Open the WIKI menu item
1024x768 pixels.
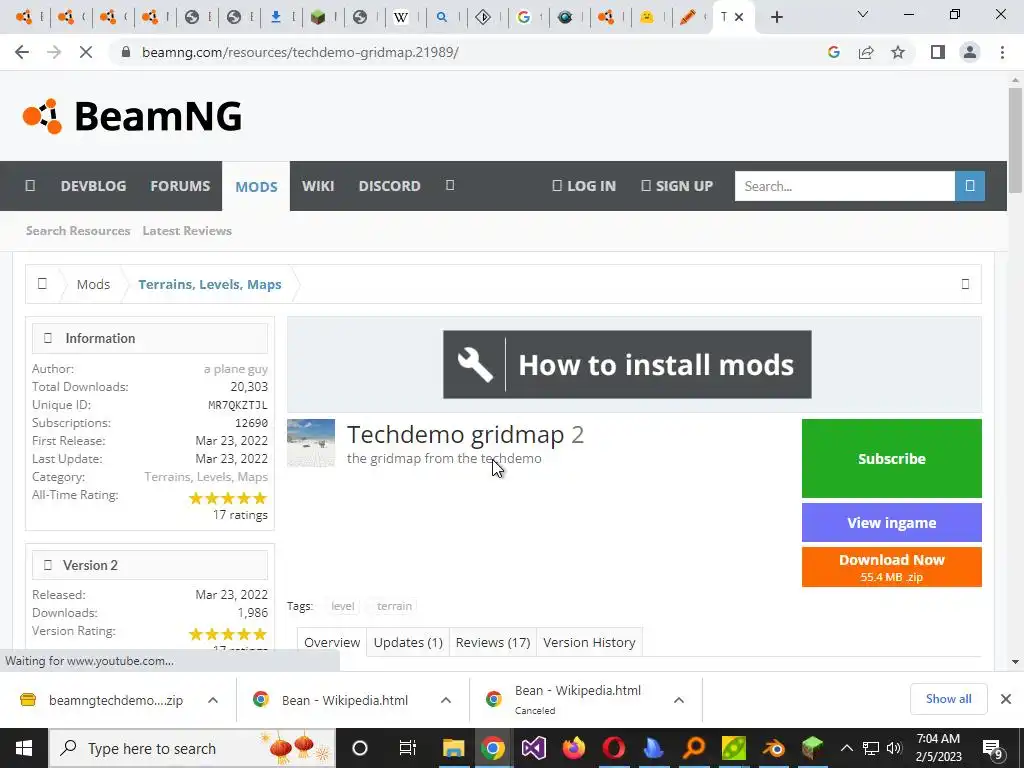(318, 186)
